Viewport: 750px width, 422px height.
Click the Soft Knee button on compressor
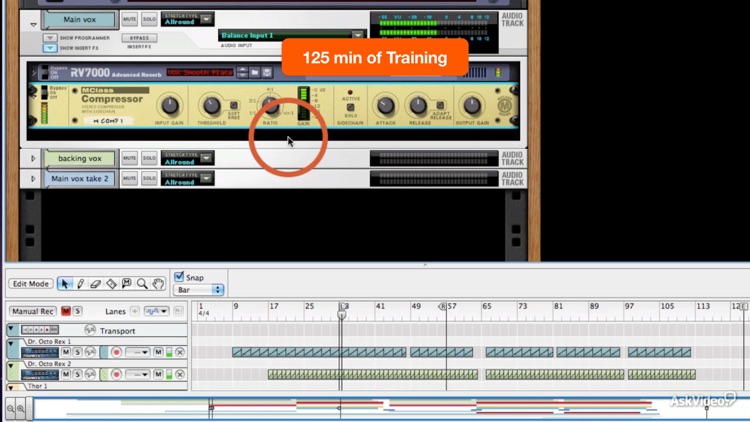coord(234,105)
